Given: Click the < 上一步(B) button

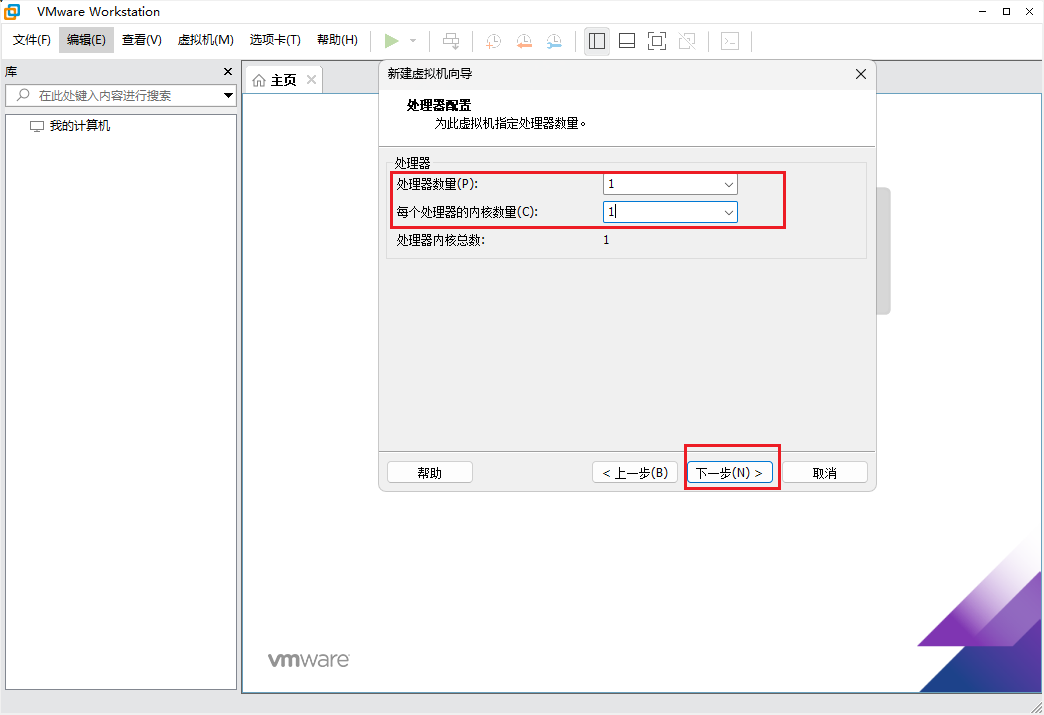Looking at the screenshot, I should point(635,473).
